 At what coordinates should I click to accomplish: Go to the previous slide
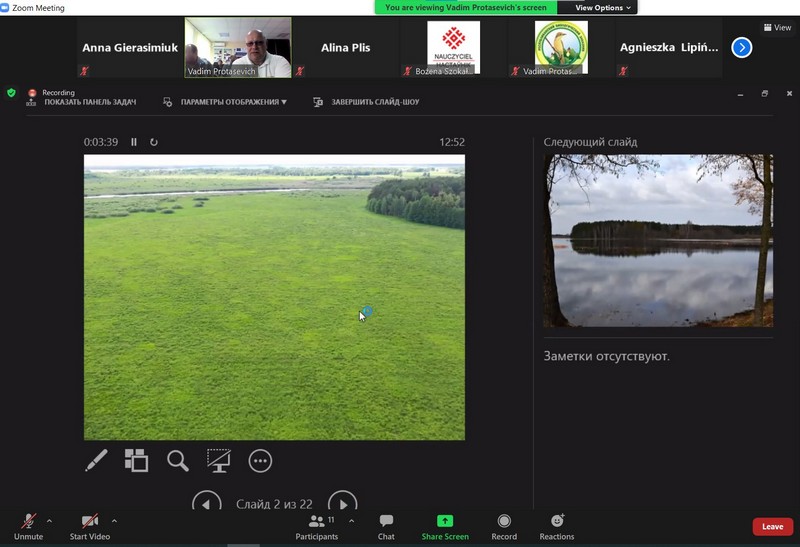206,503
